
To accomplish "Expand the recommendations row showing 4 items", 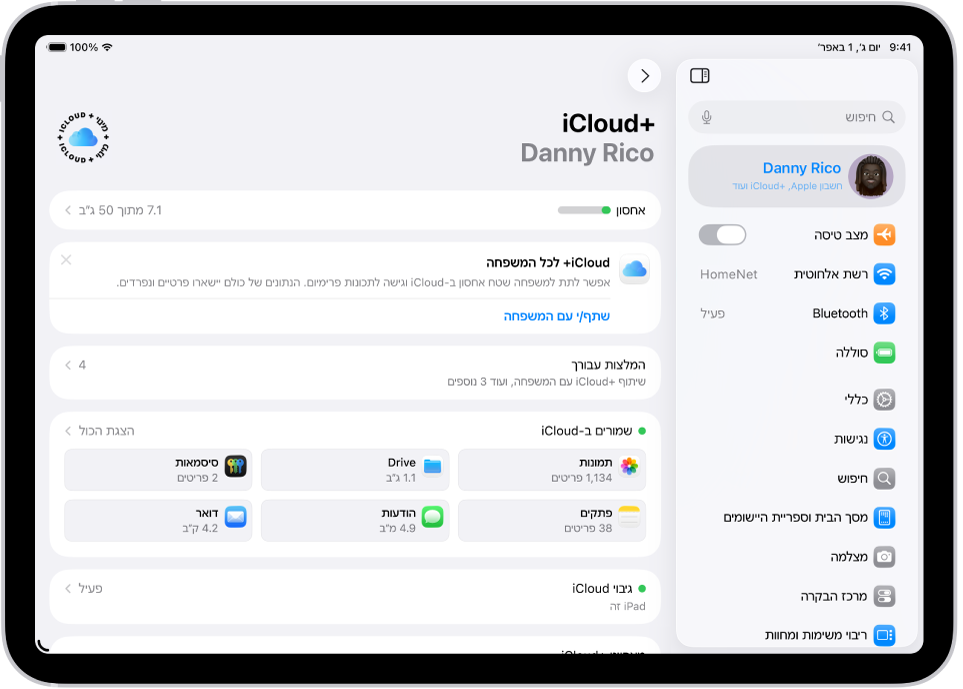I will tap(355, 371).
